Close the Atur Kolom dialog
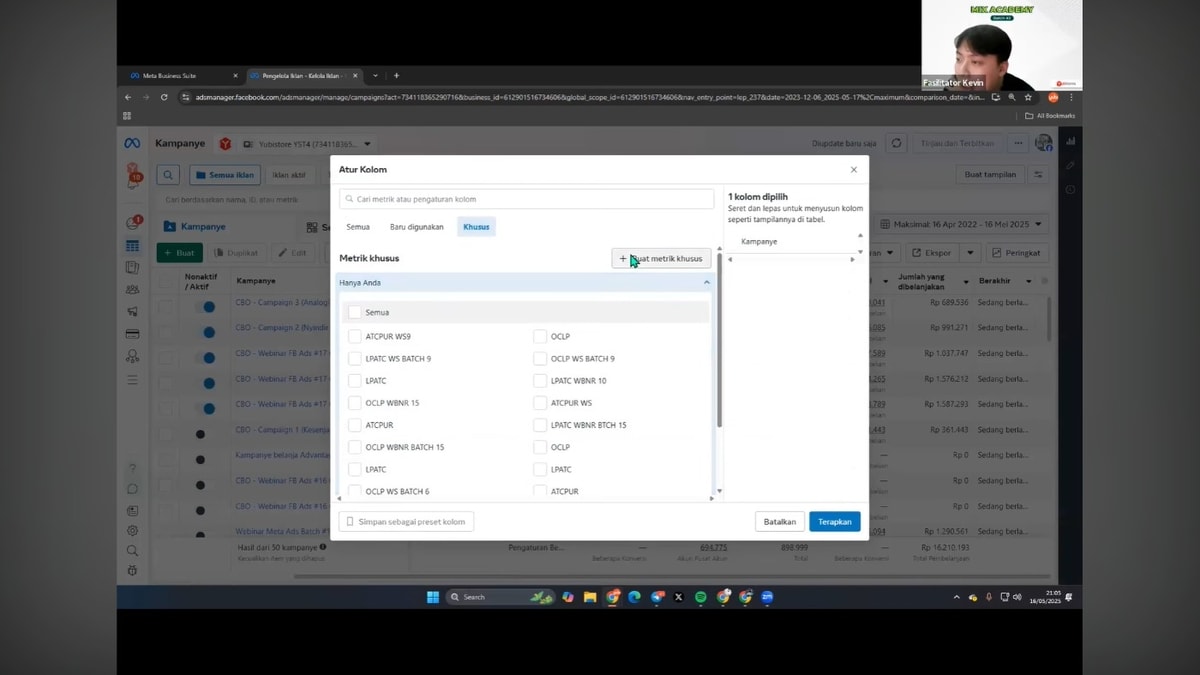Viewport: 1200px width, 675px height. (x=853, y=170)
